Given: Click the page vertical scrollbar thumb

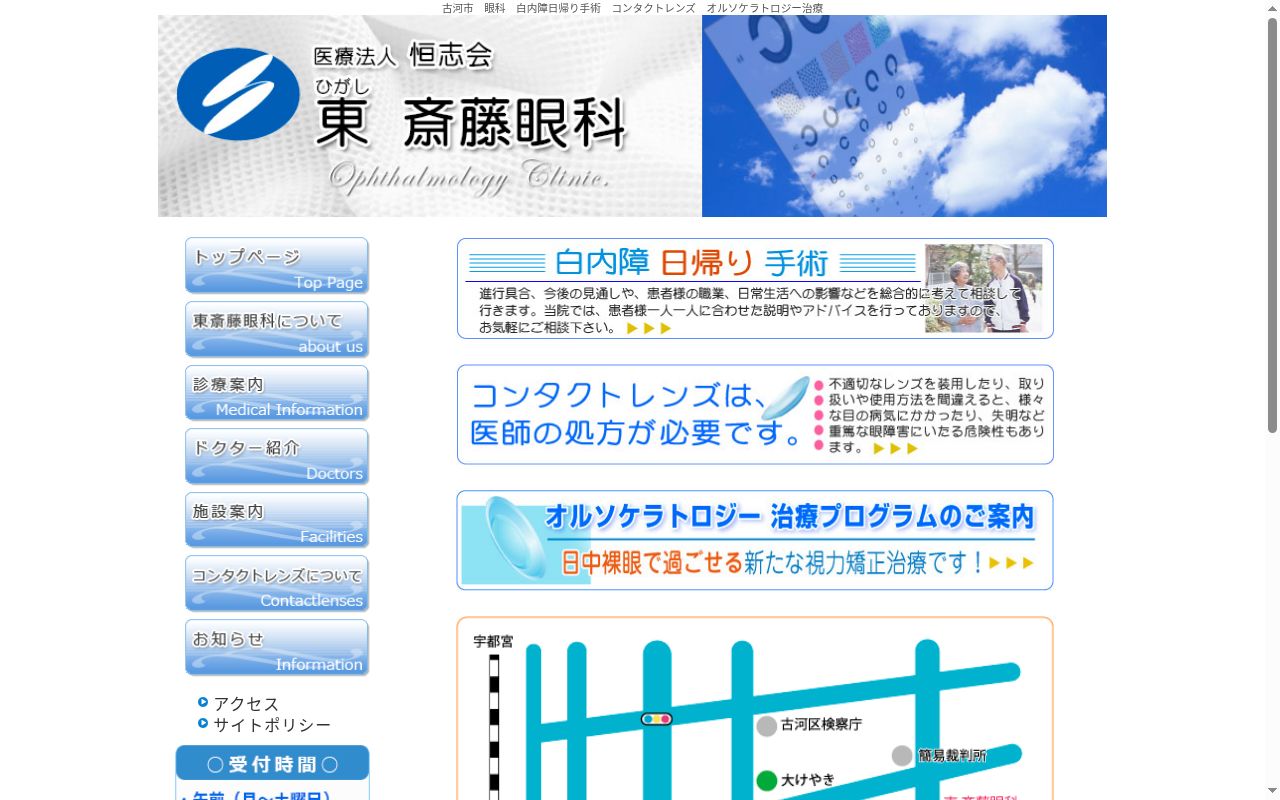Looking at the screenshot, I should click(1272, 225).
